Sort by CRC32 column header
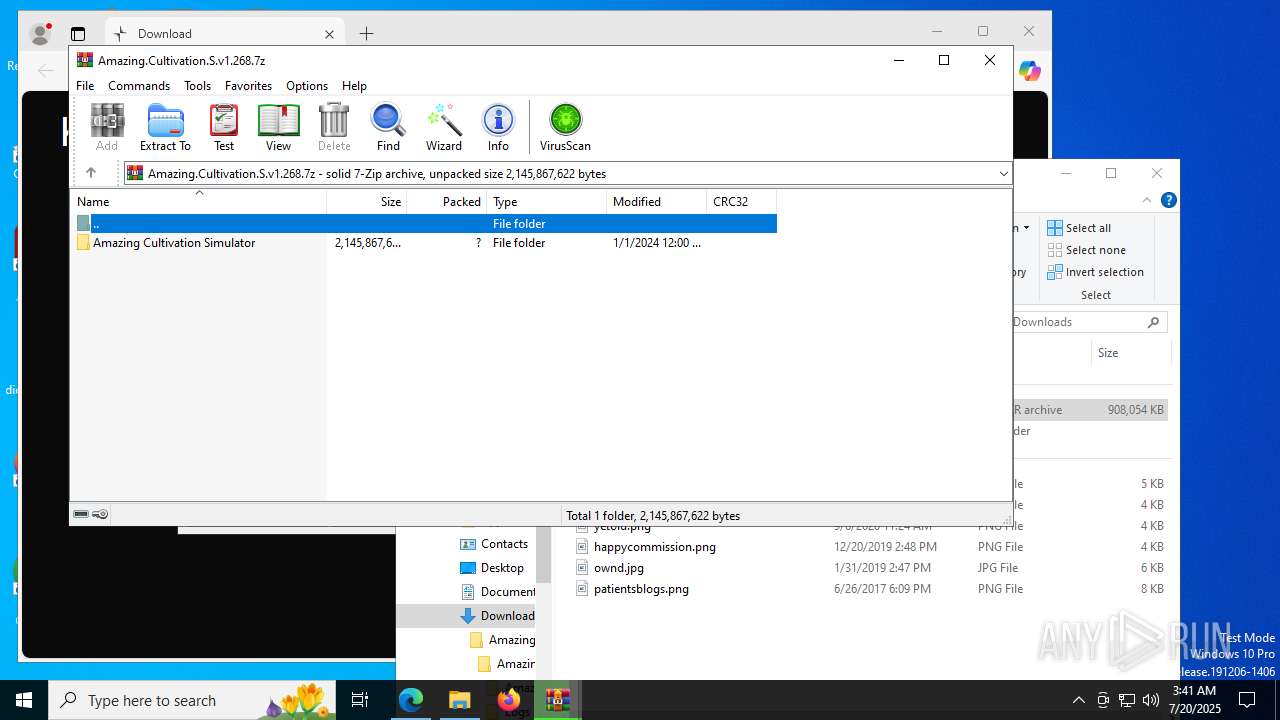The image size is (1280, 720). click(742, 202)
